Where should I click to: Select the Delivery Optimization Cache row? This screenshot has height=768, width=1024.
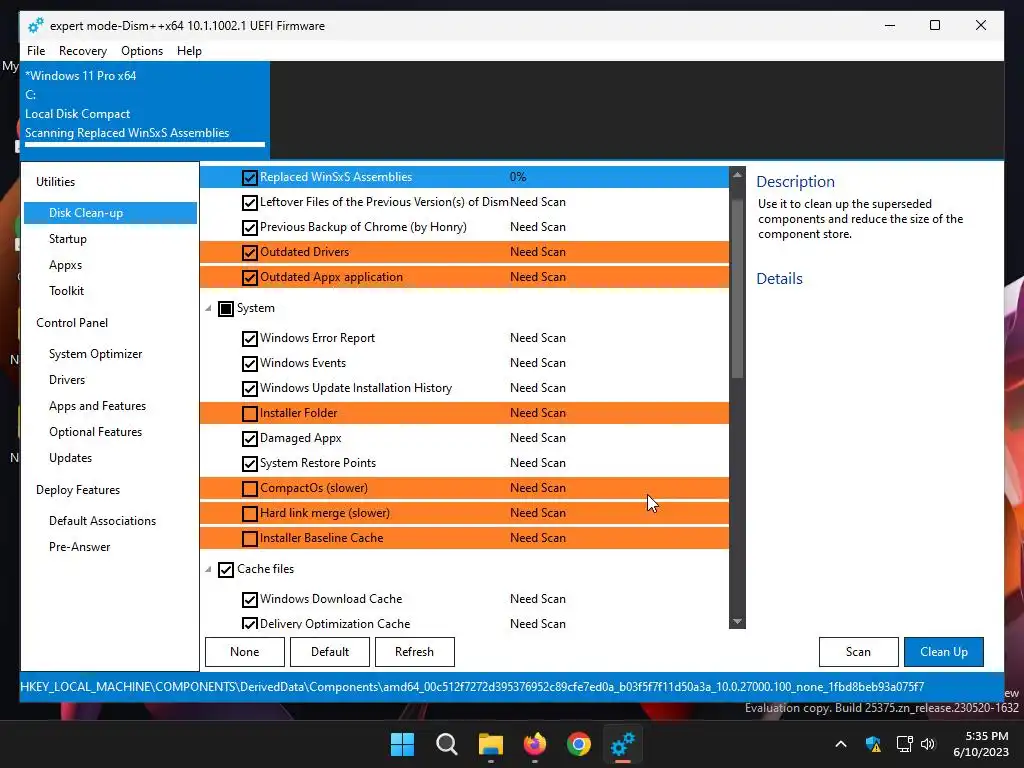[x=464, y=624]
